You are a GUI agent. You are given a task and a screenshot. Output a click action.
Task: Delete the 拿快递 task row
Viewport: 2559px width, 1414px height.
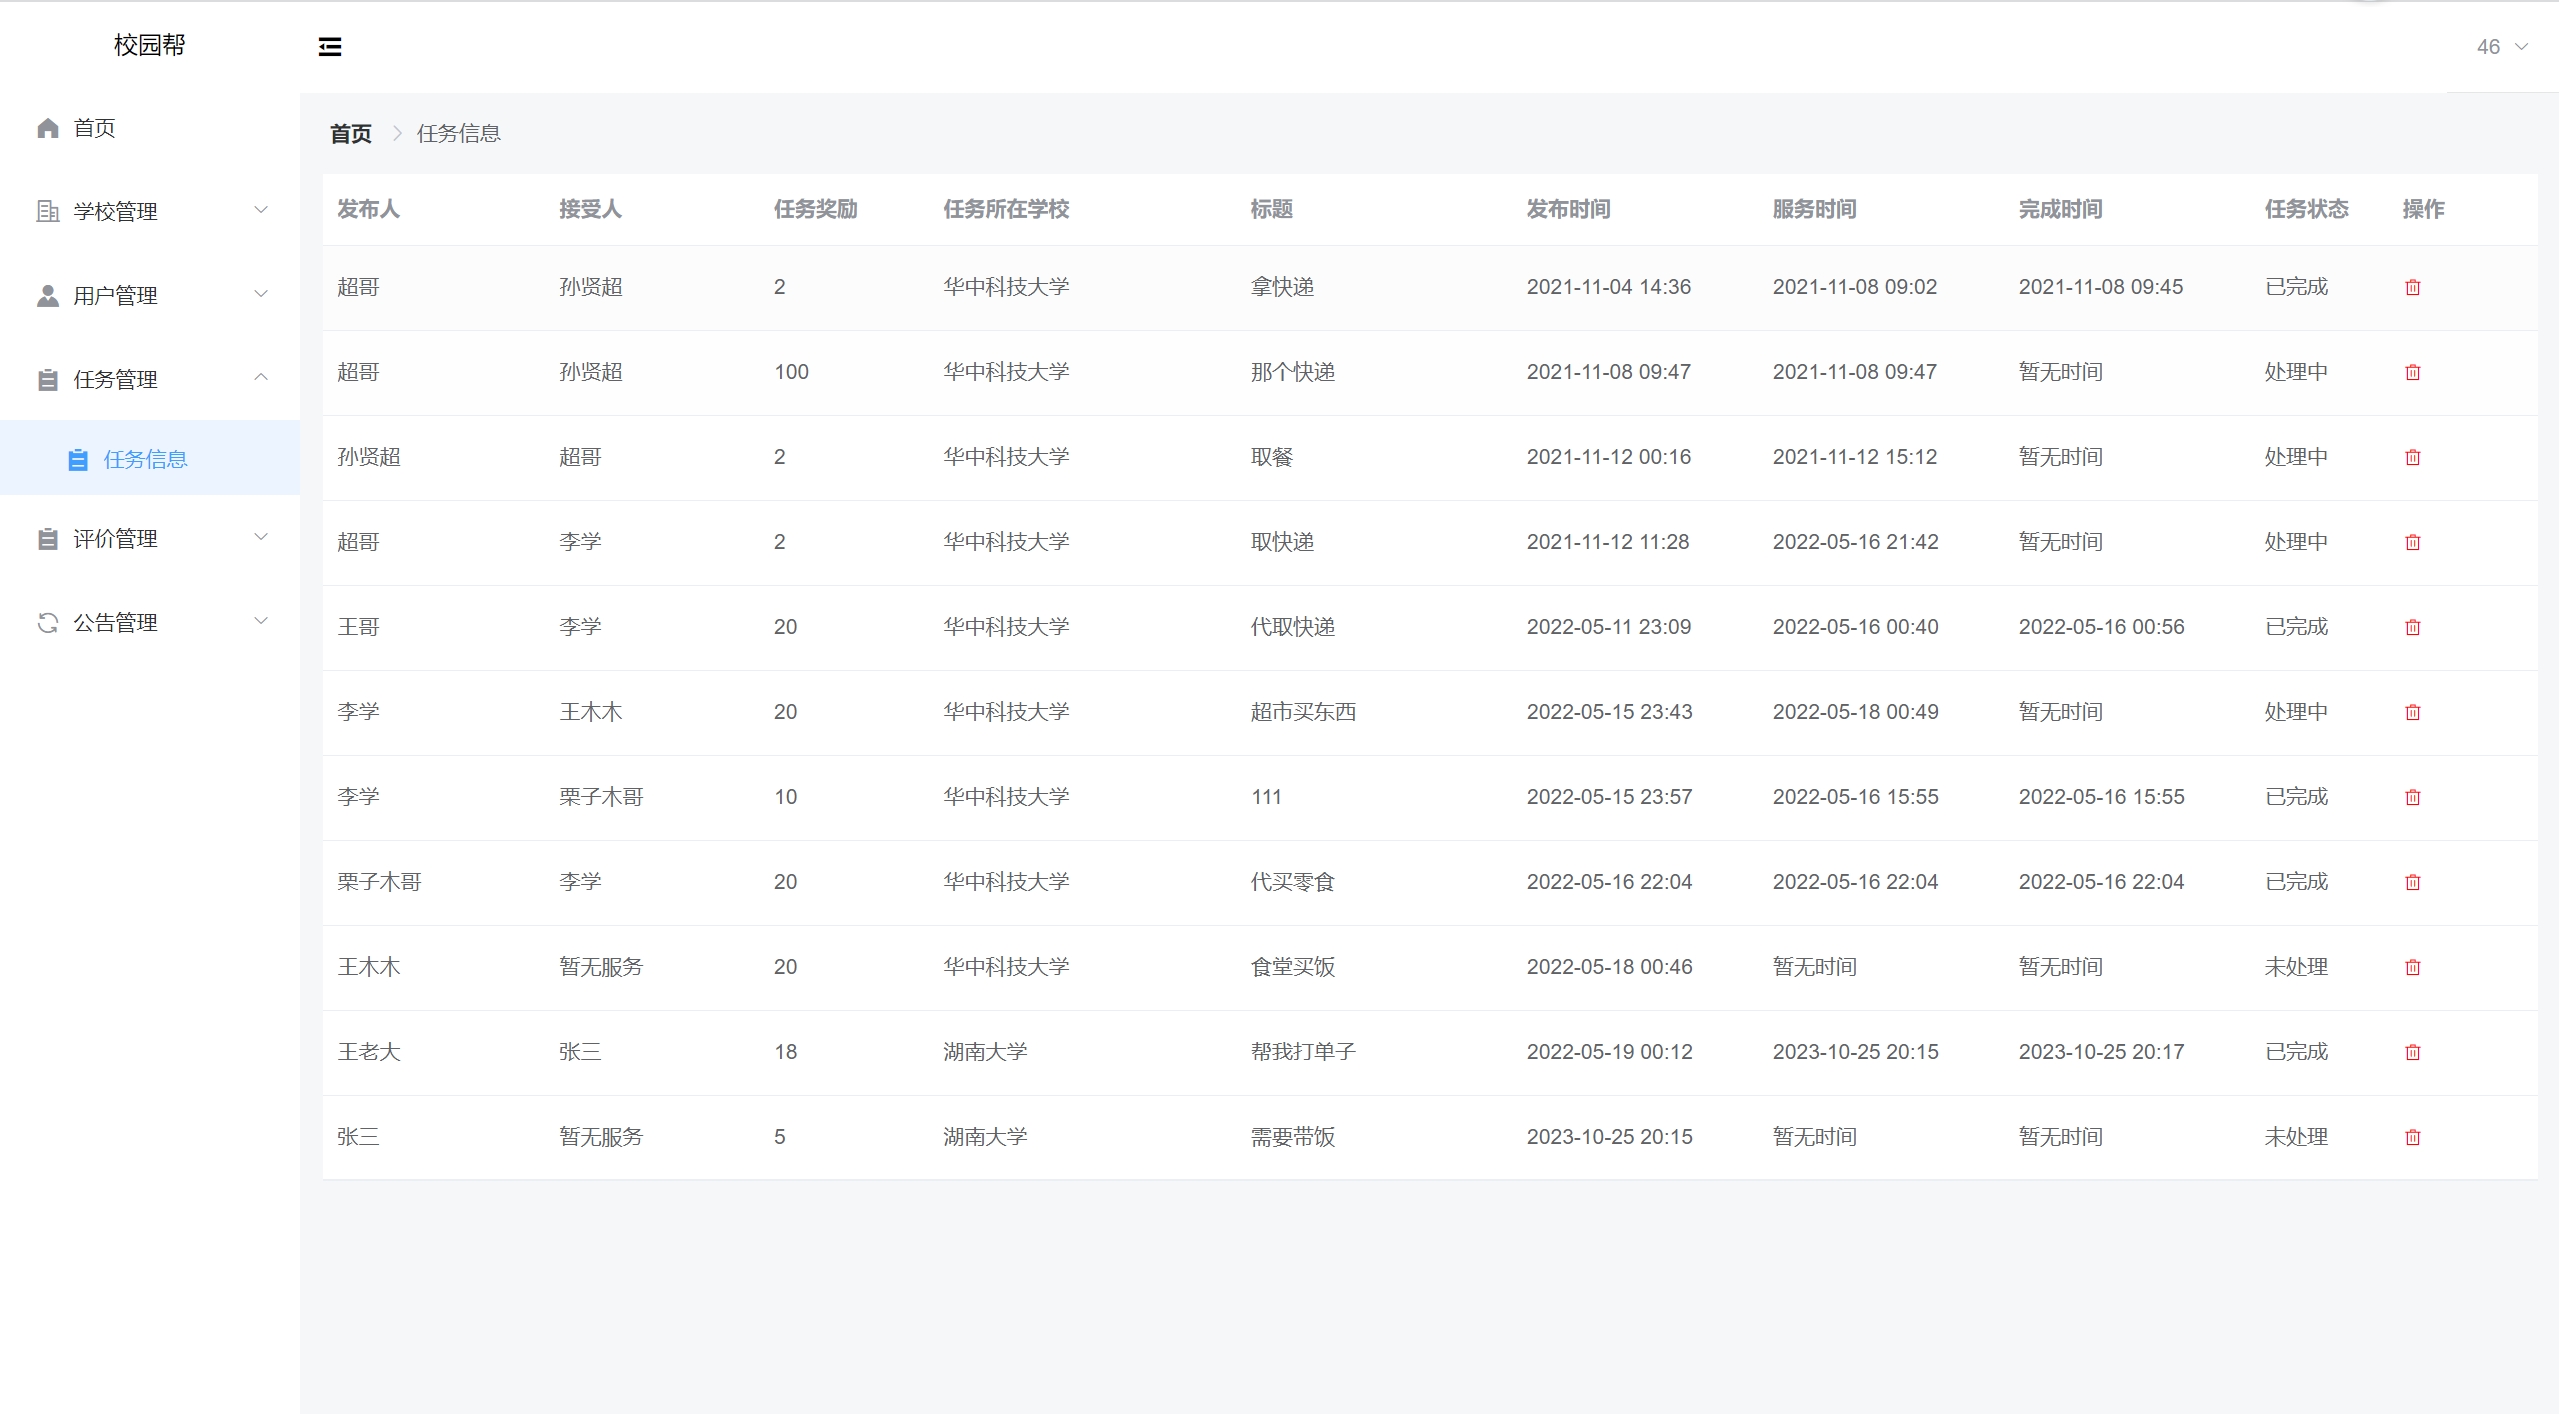(2412, 288)
